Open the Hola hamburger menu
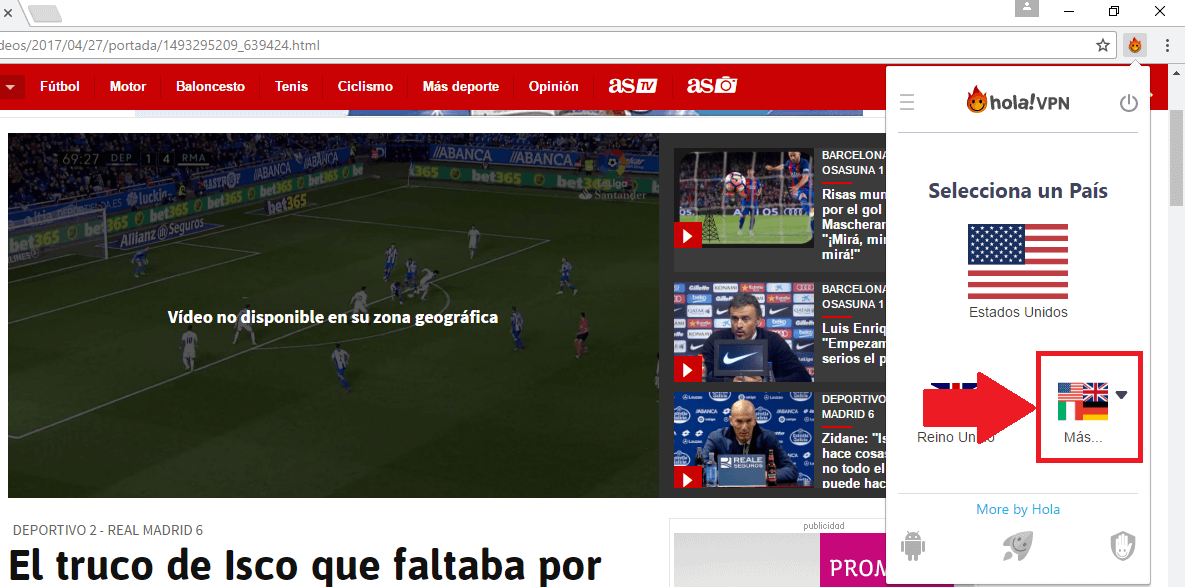This screenshot has height=587, width=1185. [x=907, y=102]
